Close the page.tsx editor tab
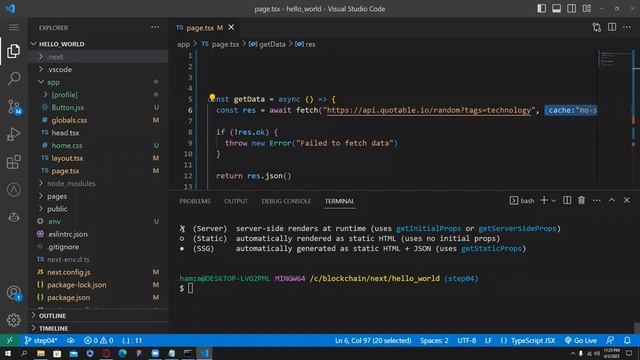 (231, 27)
